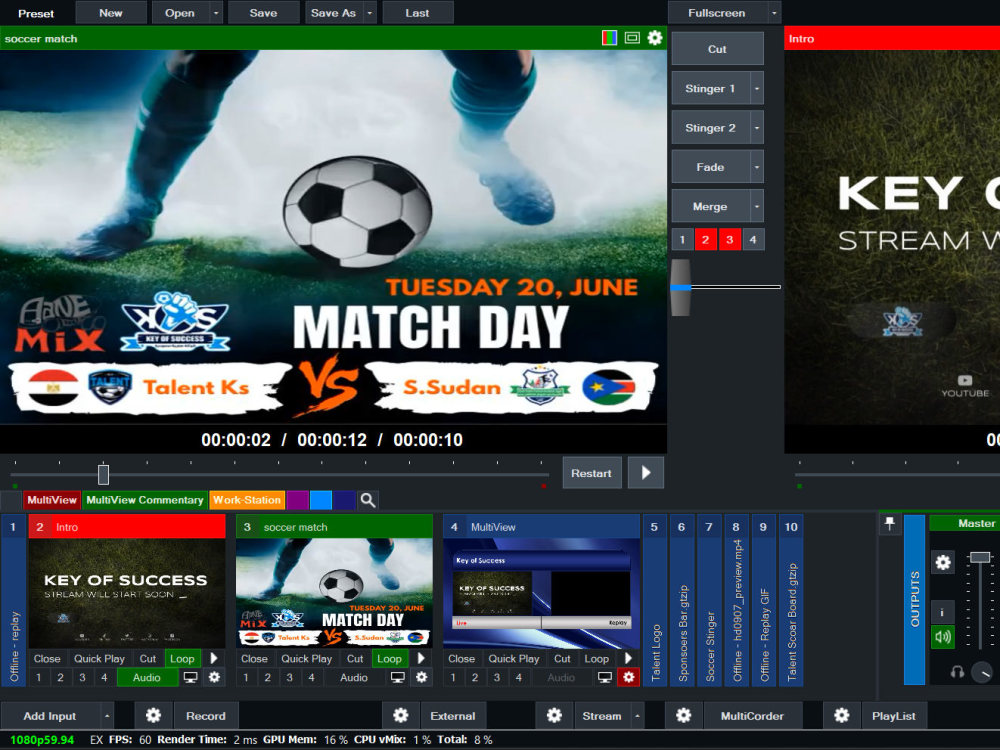Toggle red overlay 3 under transitions

[730, 240]
